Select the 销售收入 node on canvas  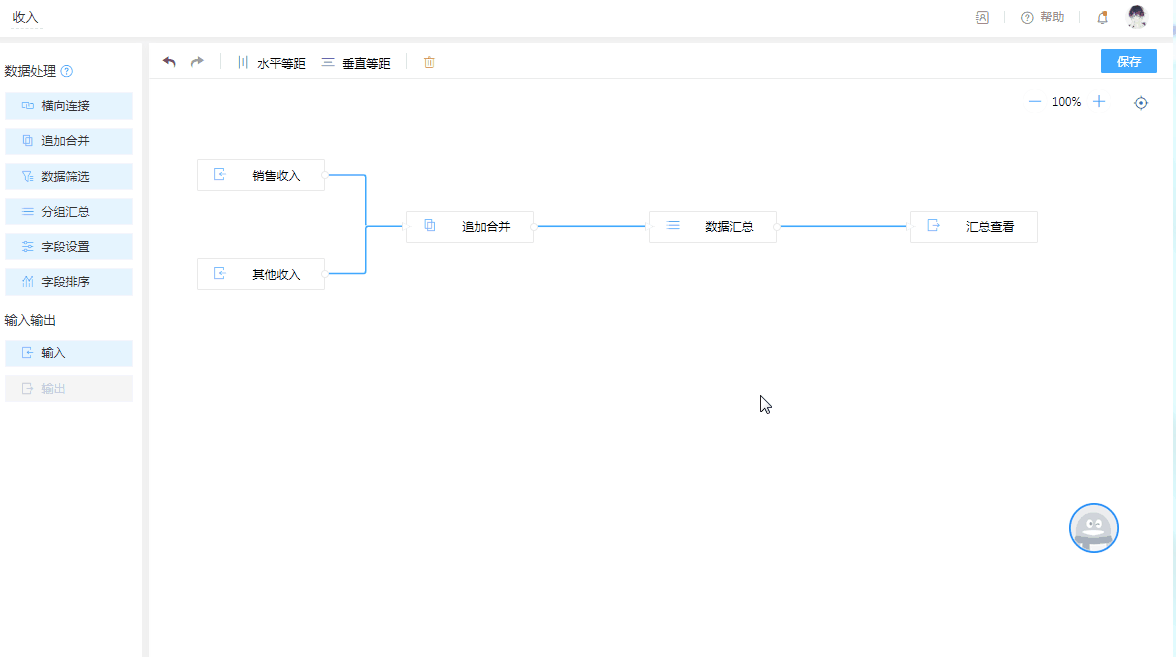coord(261,175)
